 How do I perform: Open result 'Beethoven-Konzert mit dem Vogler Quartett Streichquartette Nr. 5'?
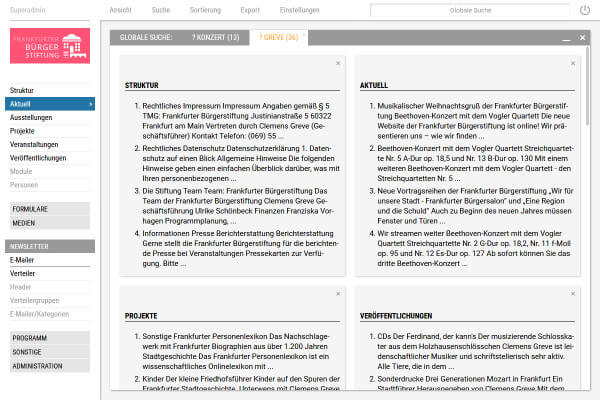475,163
